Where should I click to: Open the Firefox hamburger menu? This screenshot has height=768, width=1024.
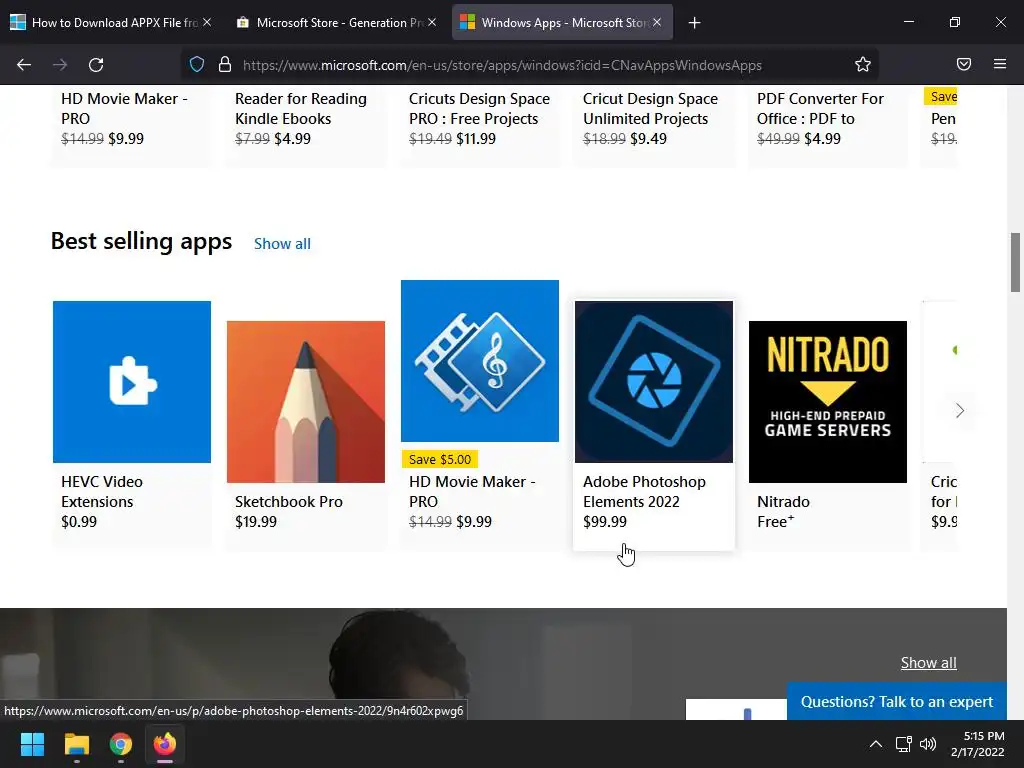pos(1000,64)
